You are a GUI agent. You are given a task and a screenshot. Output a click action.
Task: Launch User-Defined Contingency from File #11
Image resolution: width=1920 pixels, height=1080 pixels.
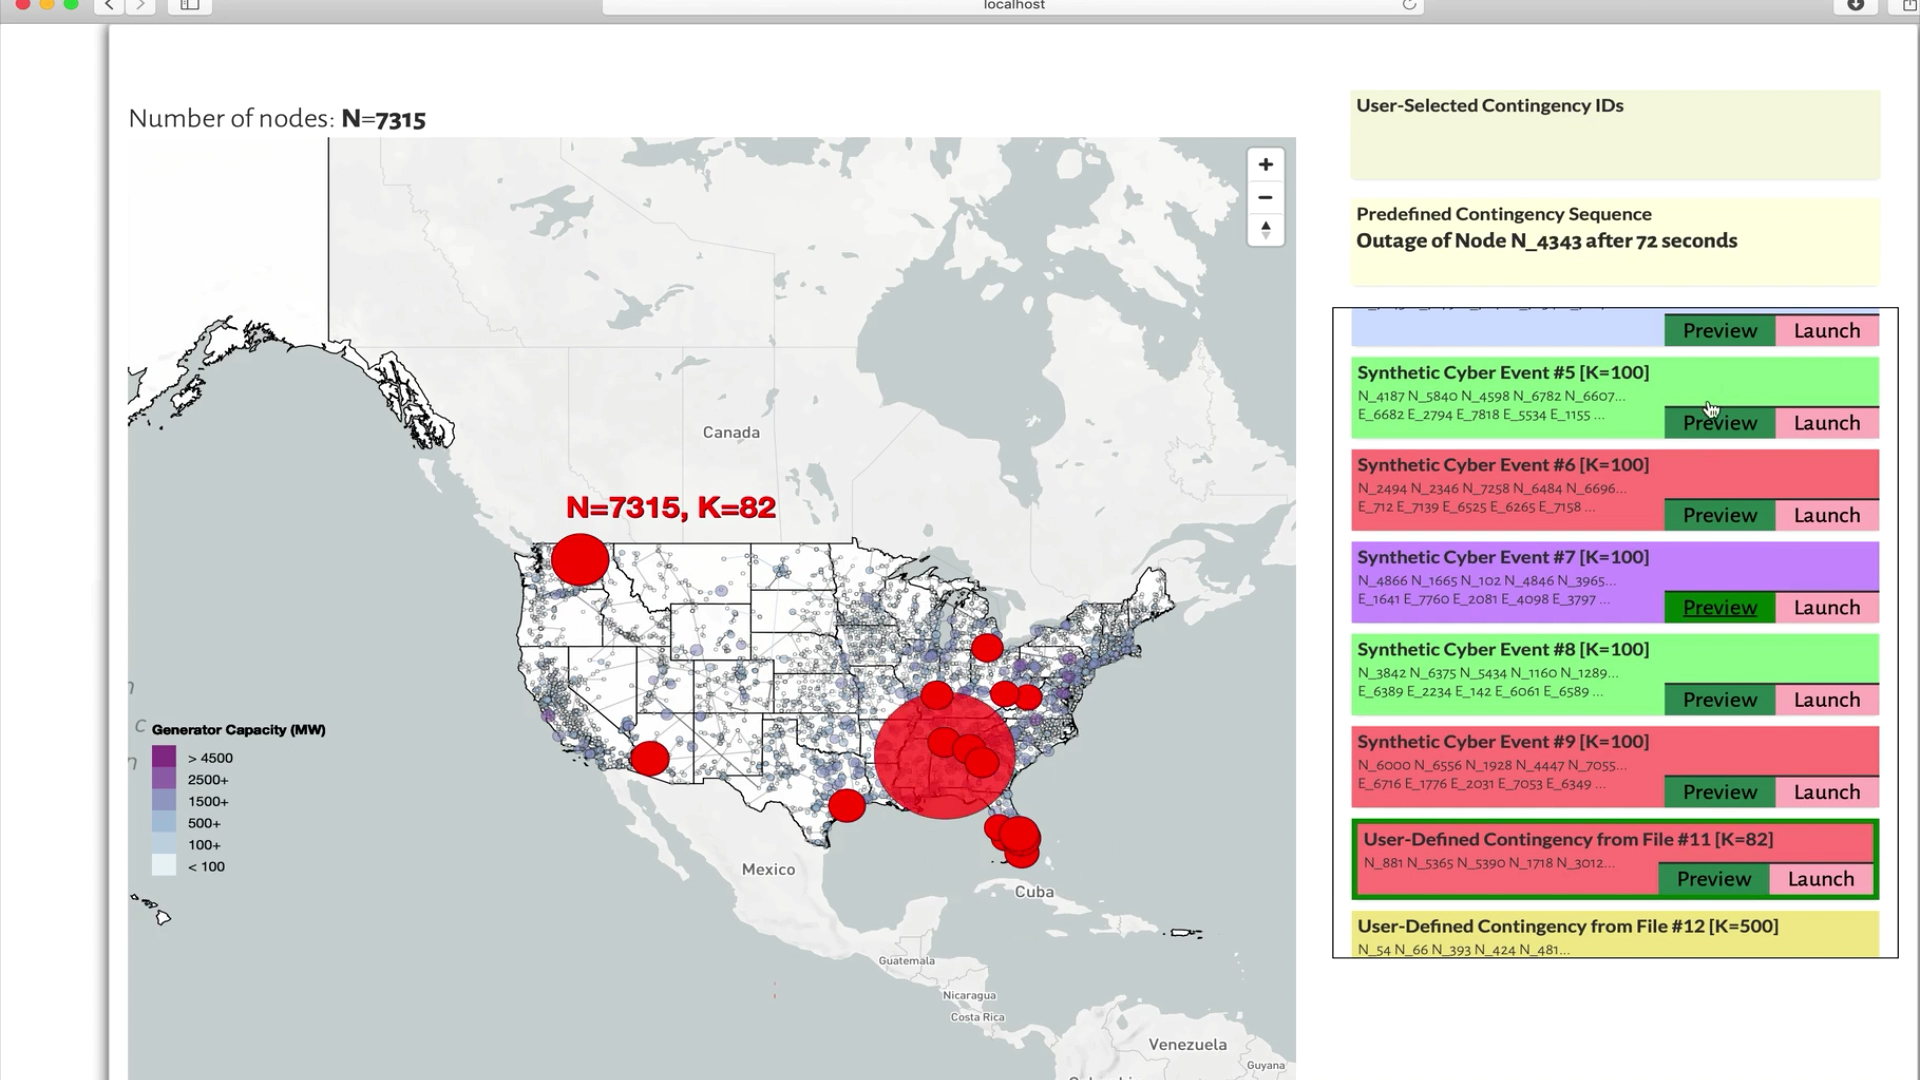click(1820, 879)
